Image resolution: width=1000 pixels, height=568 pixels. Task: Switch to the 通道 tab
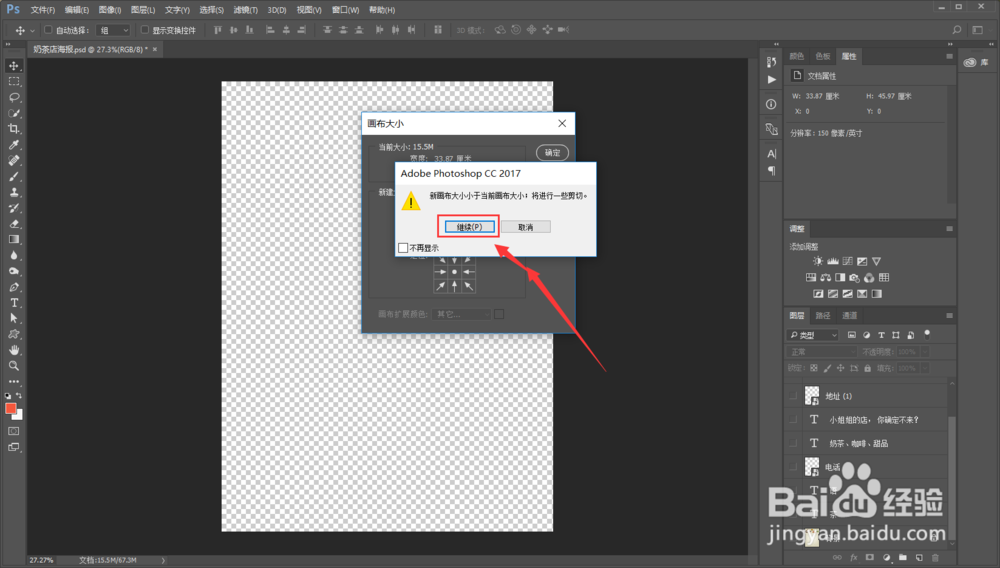849,316
